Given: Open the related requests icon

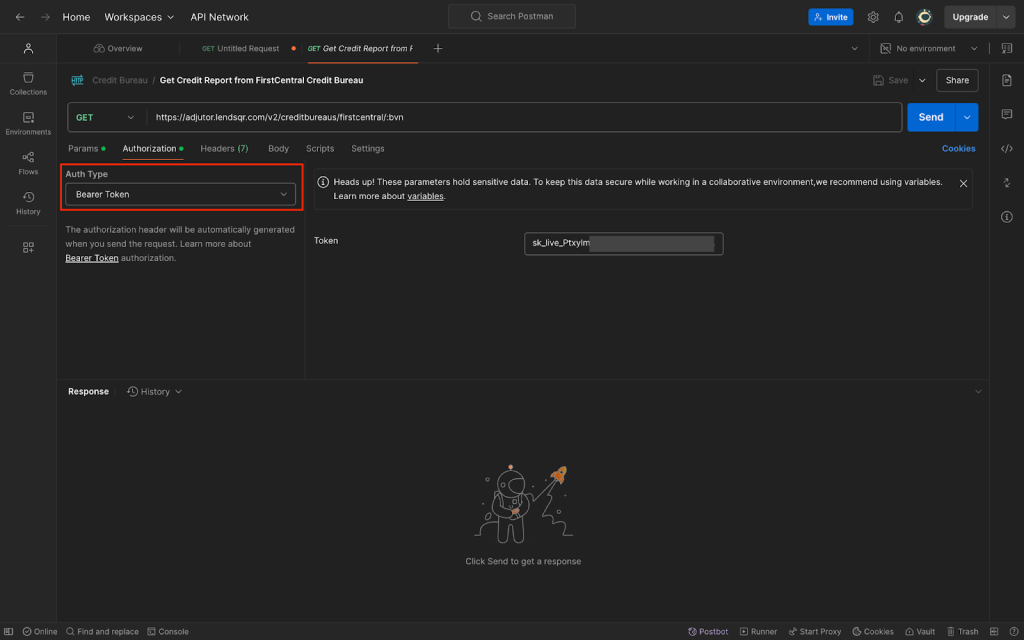Looking at the screenshot, I should [x=1006, y=183].
